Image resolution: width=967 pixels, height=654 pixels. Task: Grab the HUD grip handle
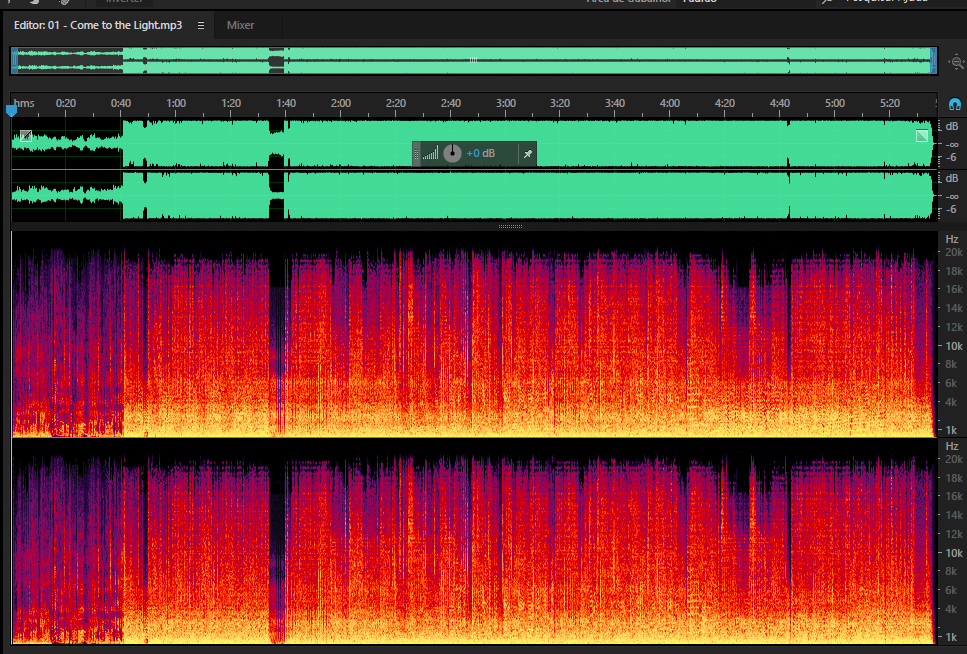[416, 154]
